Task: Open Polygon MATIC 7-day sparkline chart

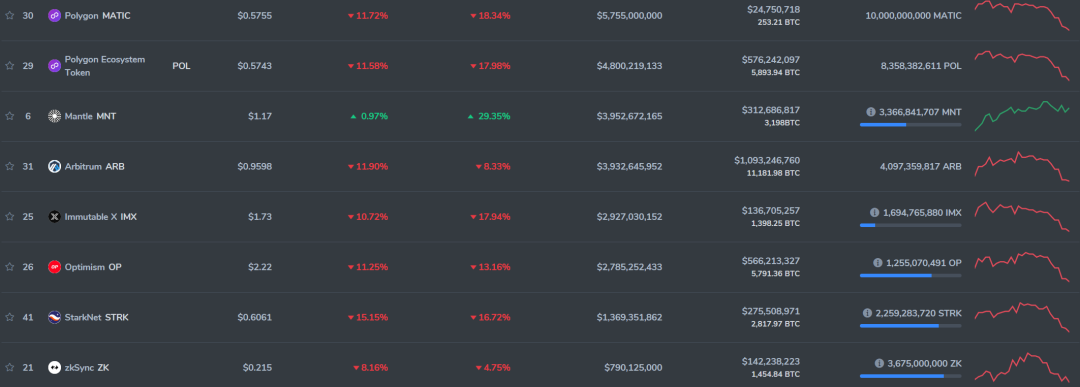Action: click(1021, 15)
